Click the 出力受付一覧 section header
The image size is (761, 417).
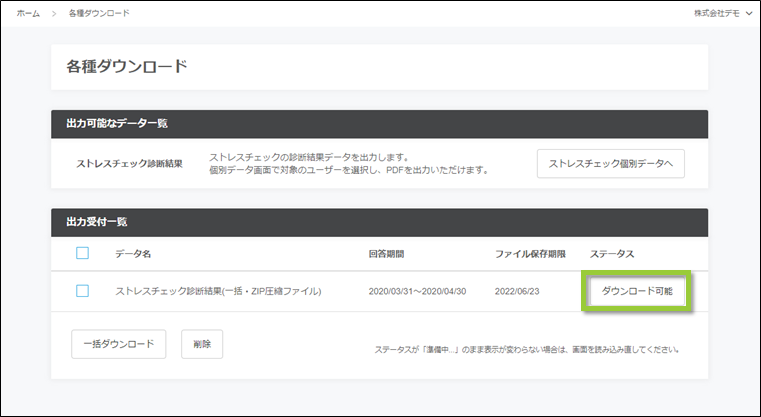(96, 221)
